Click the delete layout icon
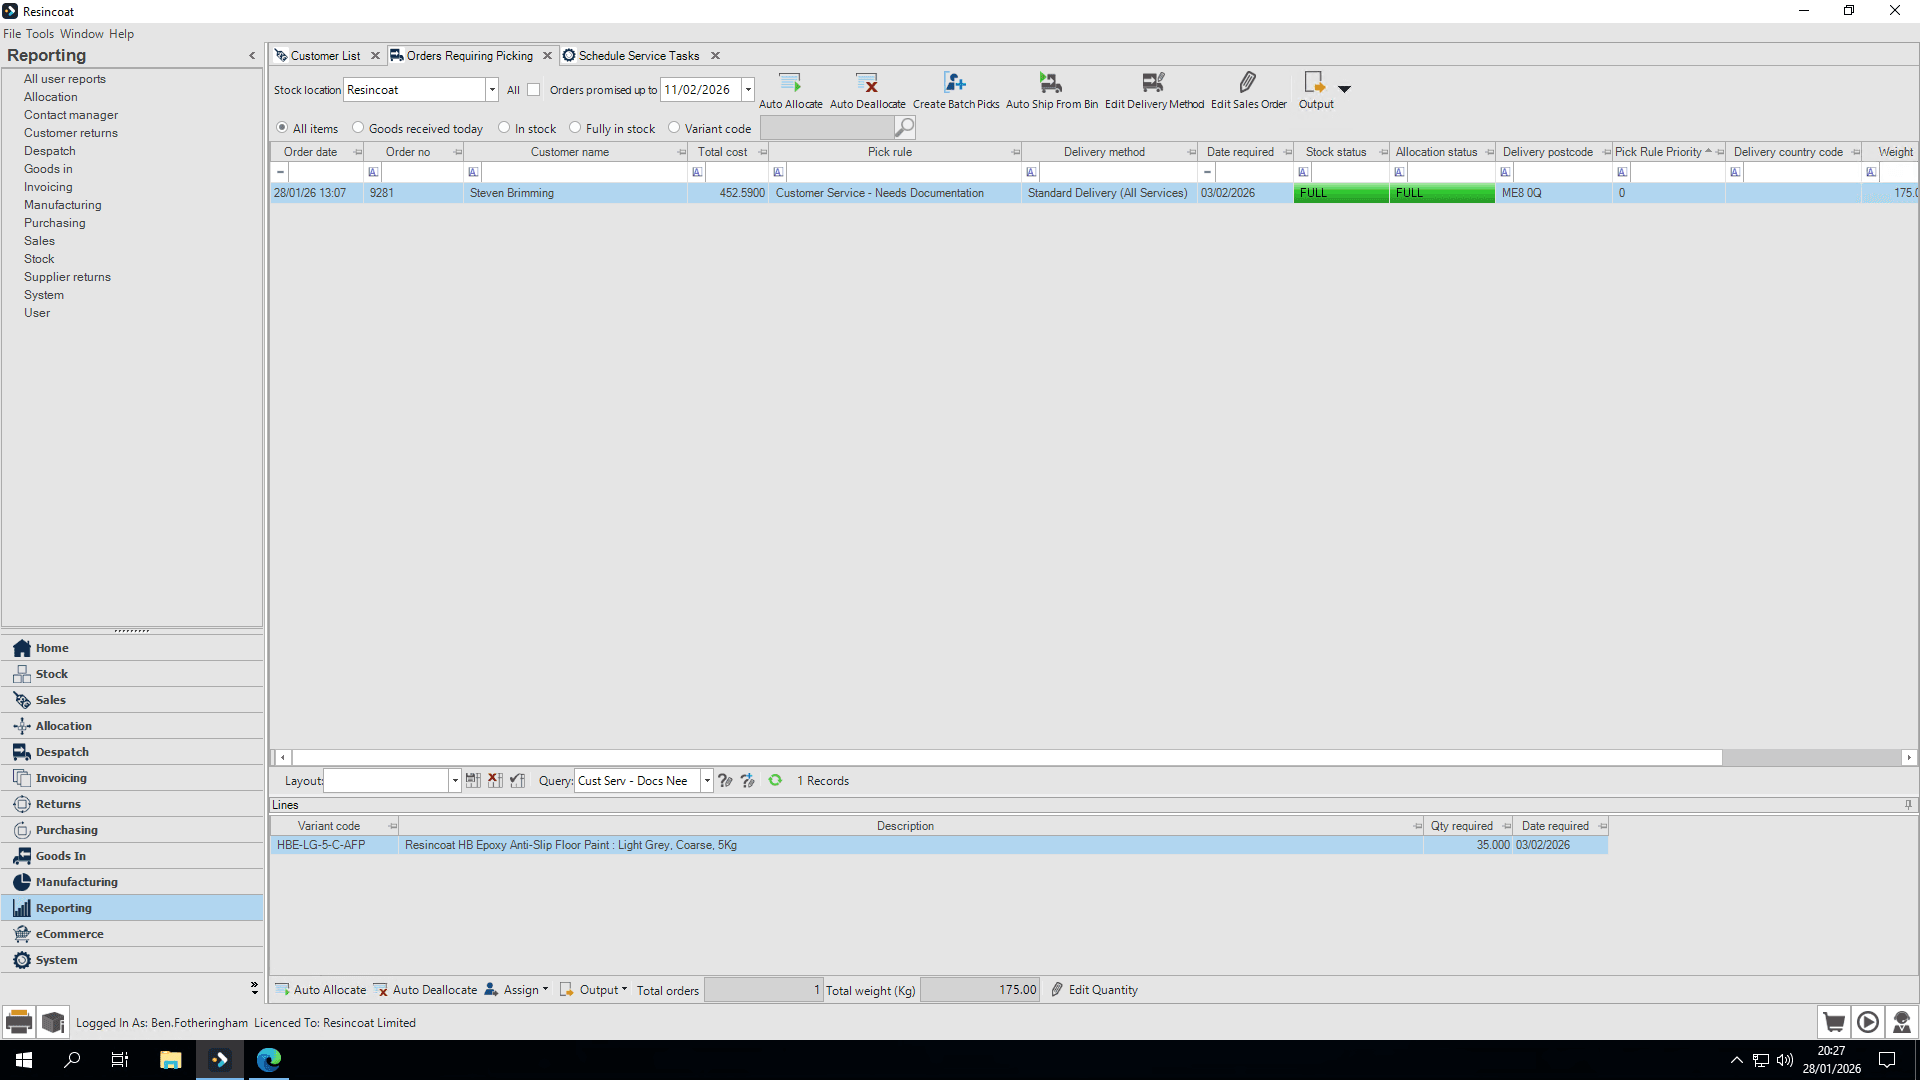The width and height of the screenshot is (1920, 1080). click(x=495, y=780)
